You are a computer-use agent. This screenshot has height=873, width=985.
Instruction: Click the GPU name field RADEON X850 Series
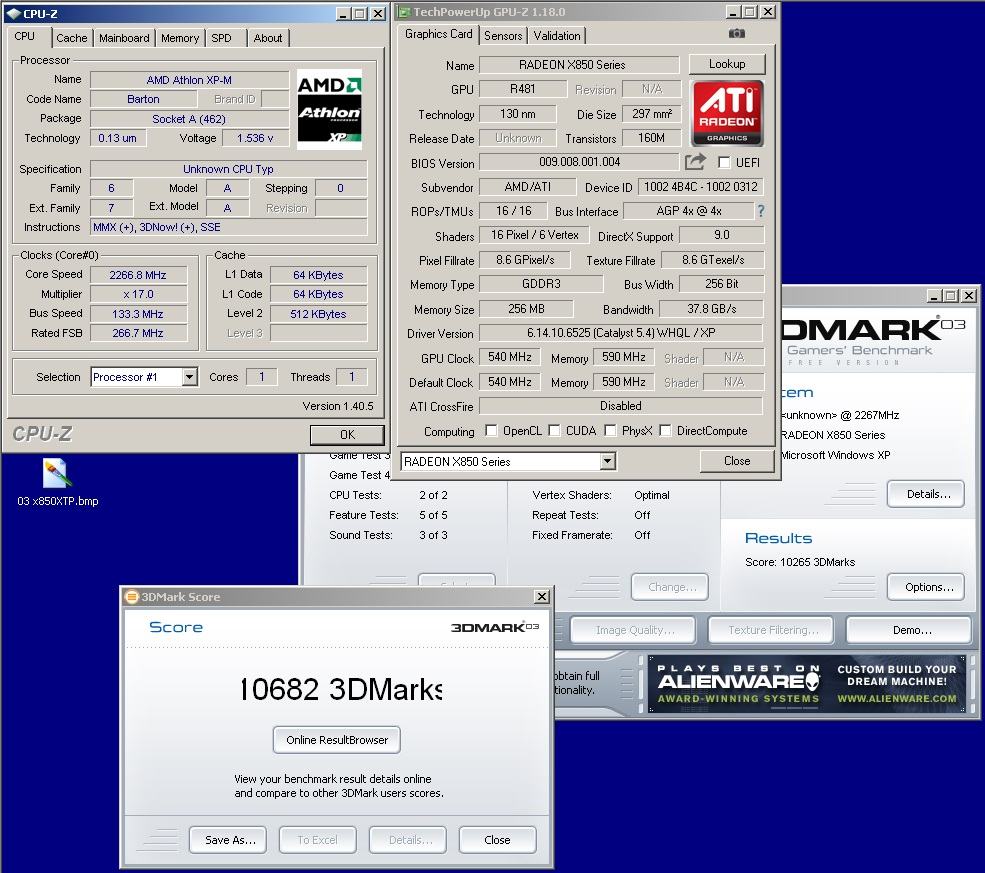pos(579,65)
